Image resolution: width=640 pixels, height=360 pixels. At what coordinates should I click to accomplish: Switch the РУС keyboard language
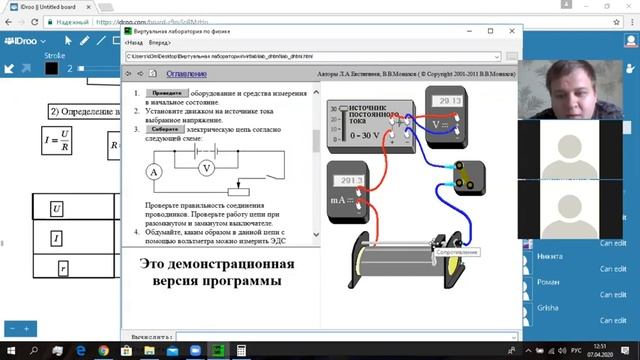576,351
